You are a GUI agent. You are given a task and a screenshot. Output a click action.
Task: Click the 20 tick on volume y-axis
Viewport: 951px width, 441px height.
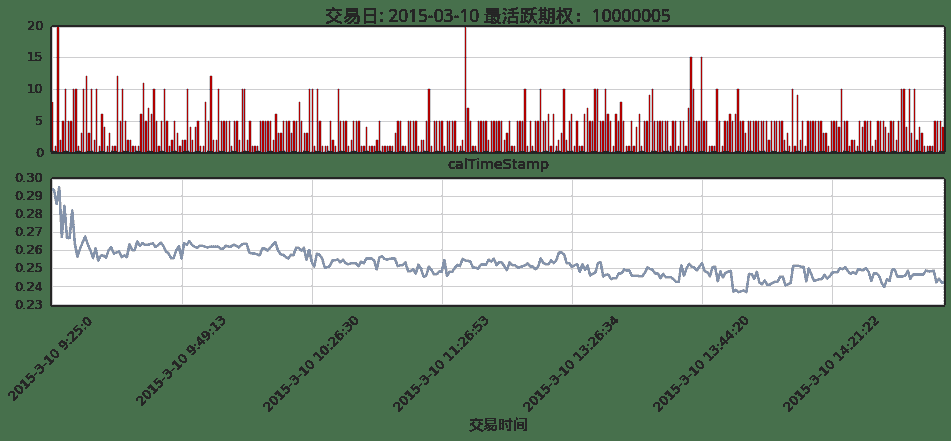35,26
